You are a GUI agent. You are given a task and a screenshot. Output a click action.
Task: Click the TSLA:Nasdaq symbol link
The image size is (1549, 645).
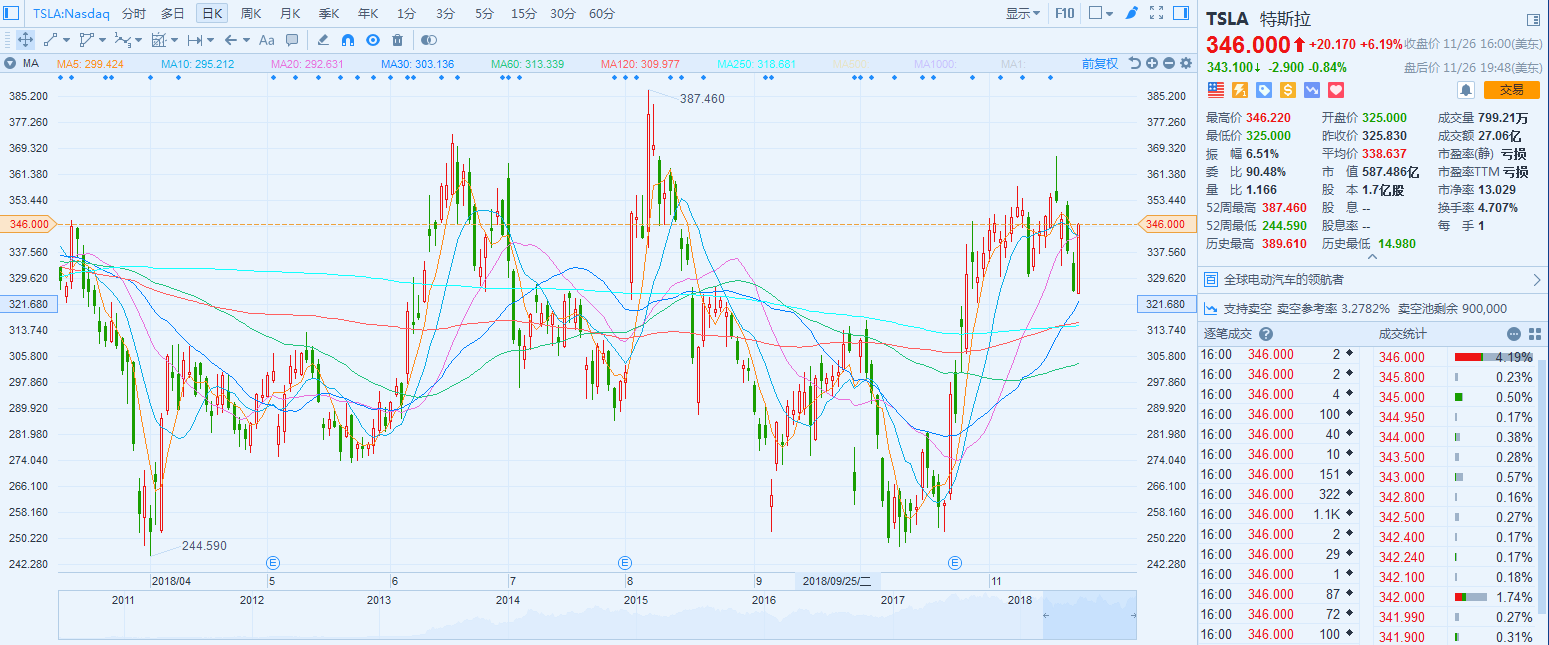pyautogui.click(x=70, y=14)
